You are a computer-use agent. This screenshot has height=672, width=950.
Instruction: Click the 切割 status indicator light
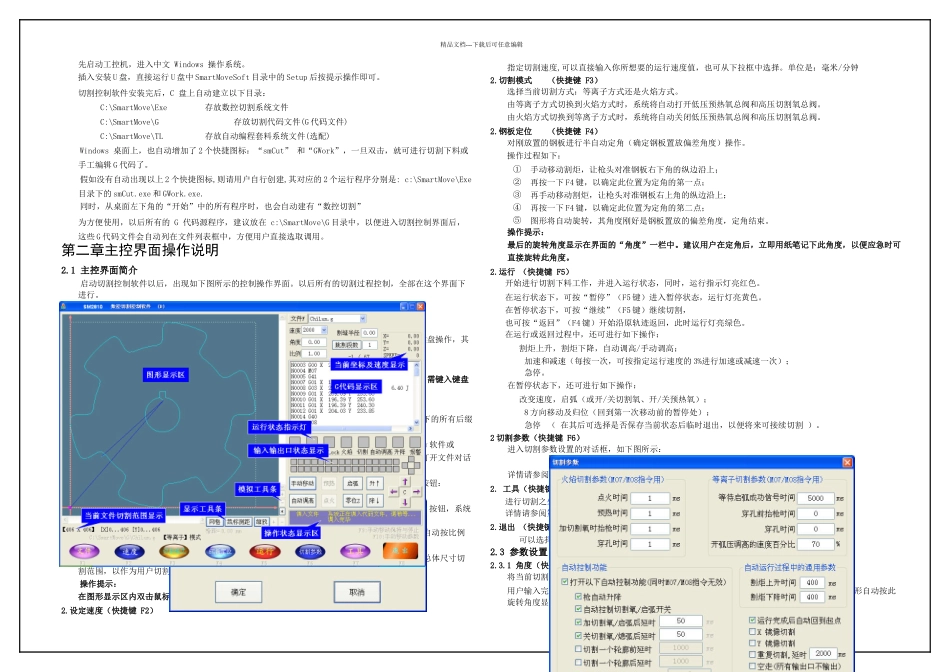coord(364,442)
